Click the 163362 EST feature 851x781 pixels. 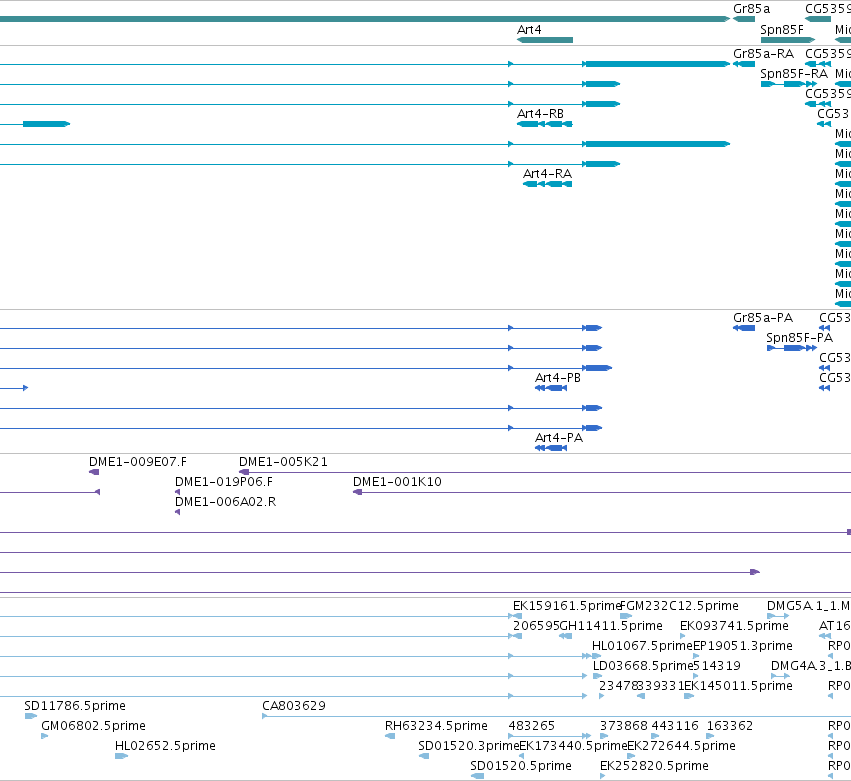tap(710, 736)
